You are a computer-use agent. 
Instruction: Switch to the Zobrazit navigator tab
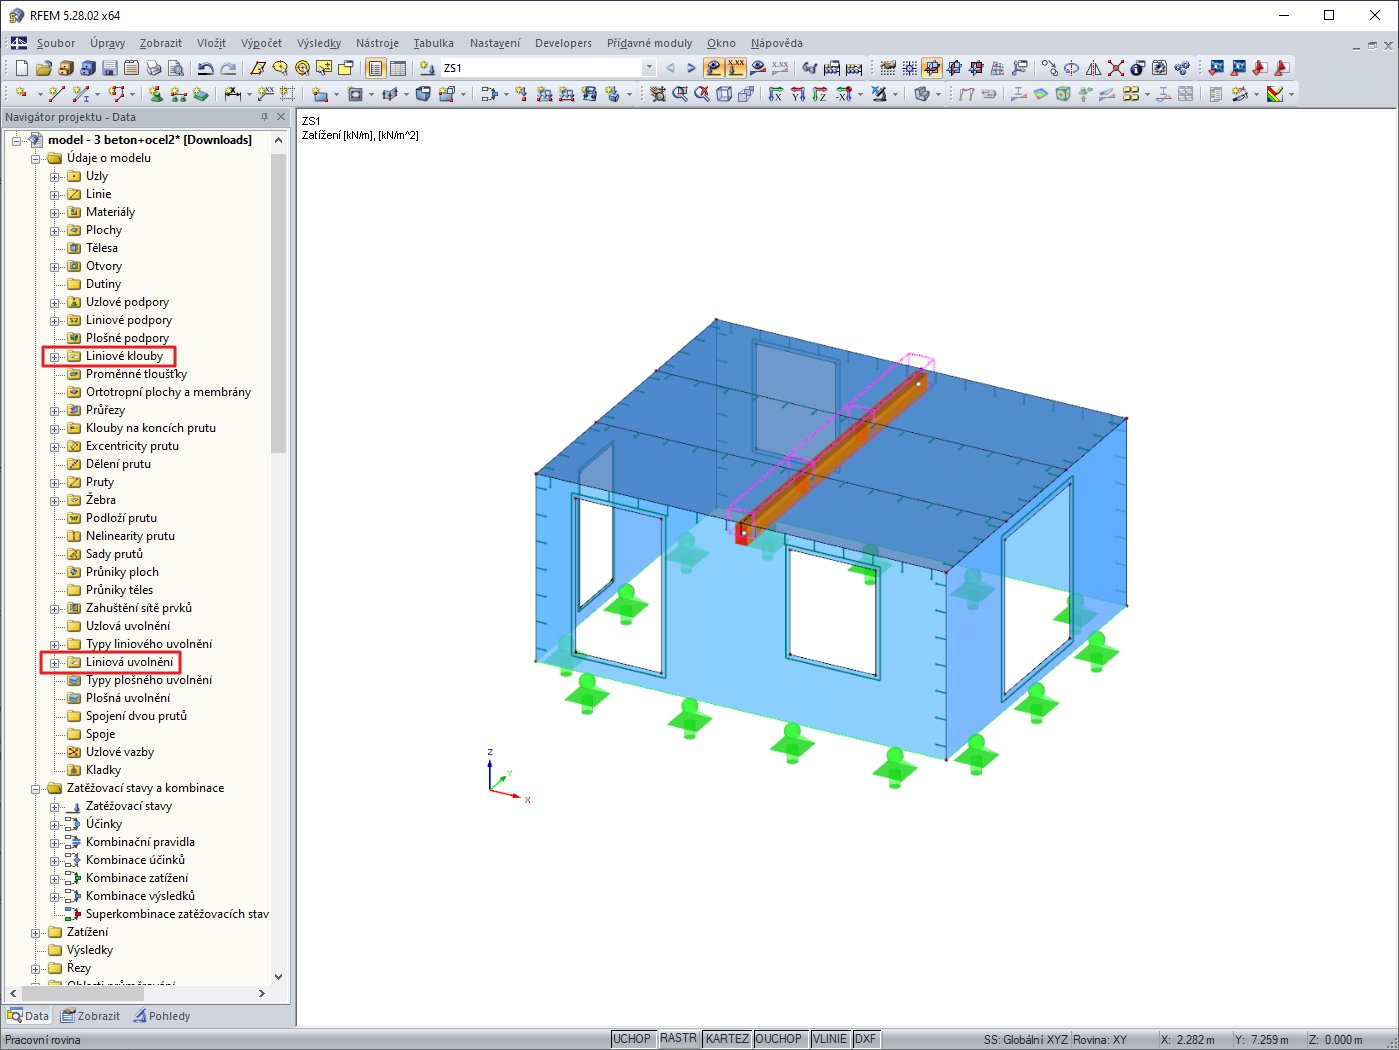90,1016
